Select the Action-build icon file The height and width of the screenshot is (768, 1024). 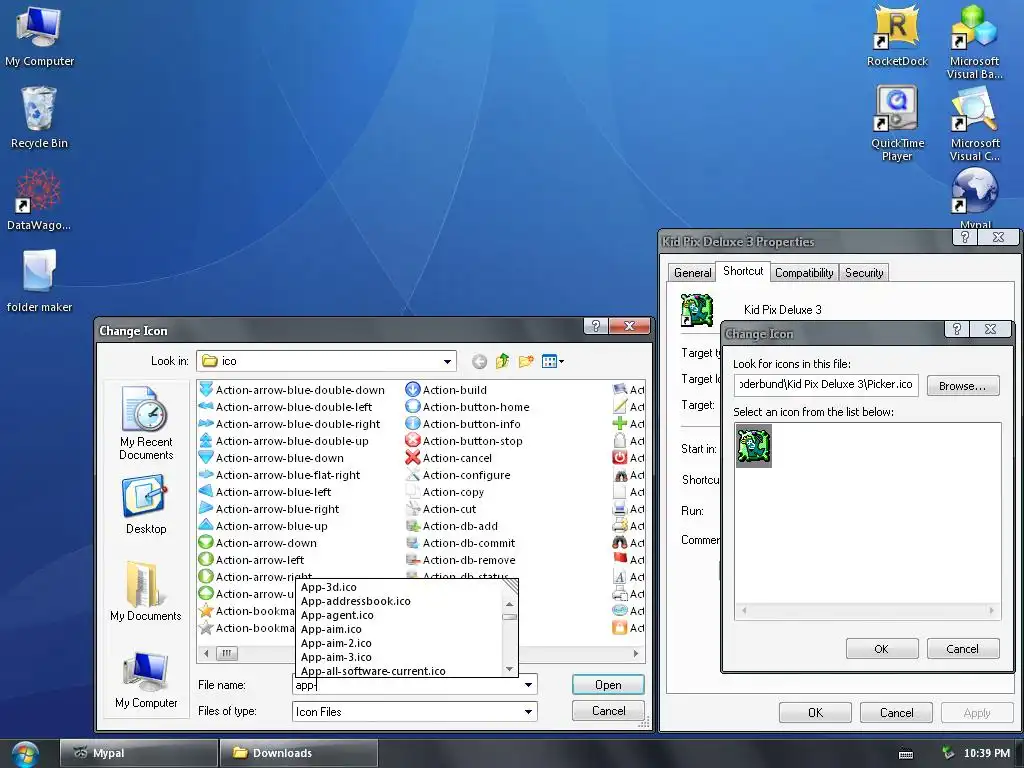[446, 390]
